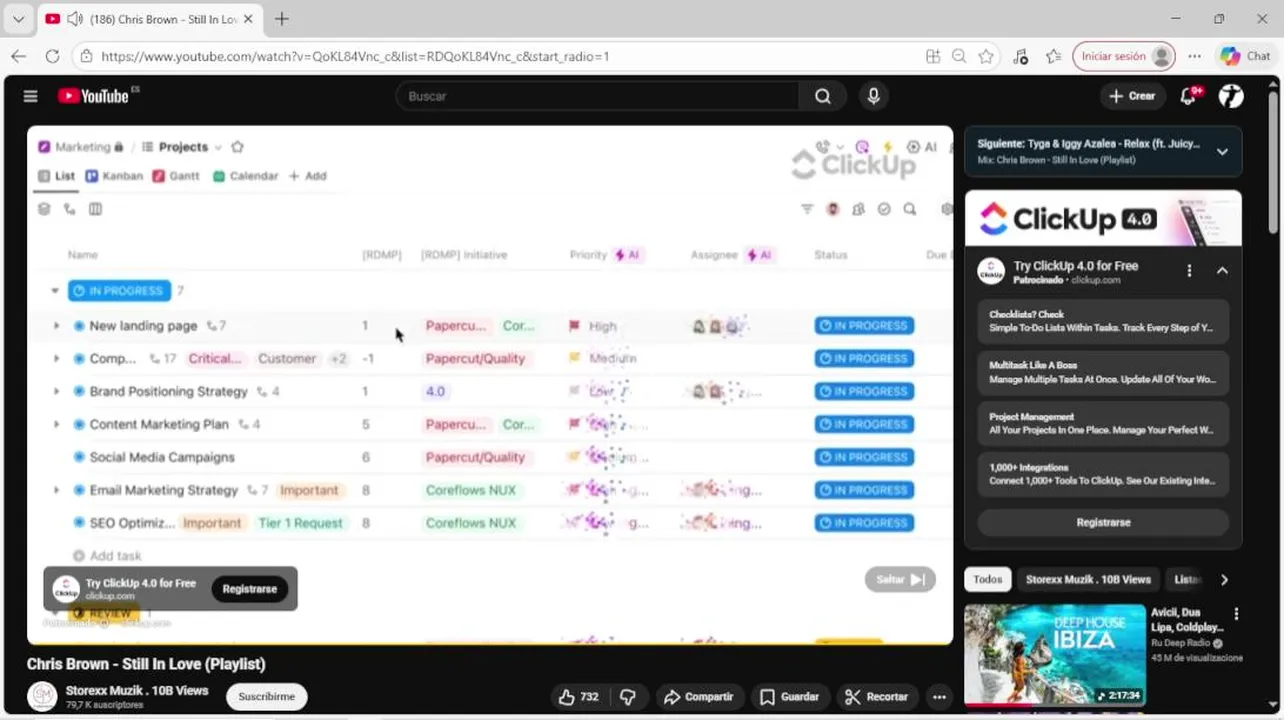Screen dimensions: 1284x720
Task: Add this page to favorites star
Action: pyautogui.click(x=986, y=56)
